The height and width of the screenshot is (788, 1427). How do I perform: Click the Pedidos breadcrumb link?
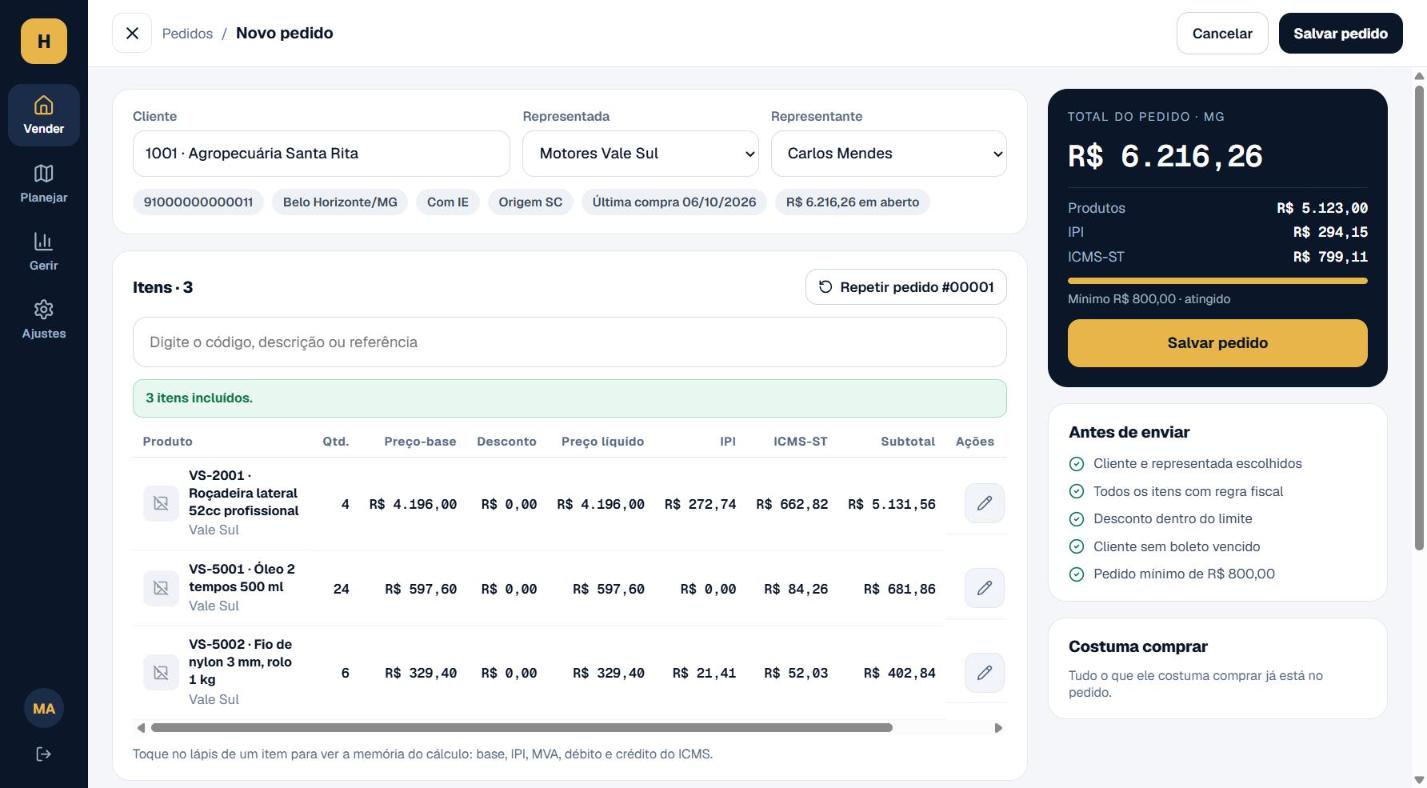click(187, 34)
